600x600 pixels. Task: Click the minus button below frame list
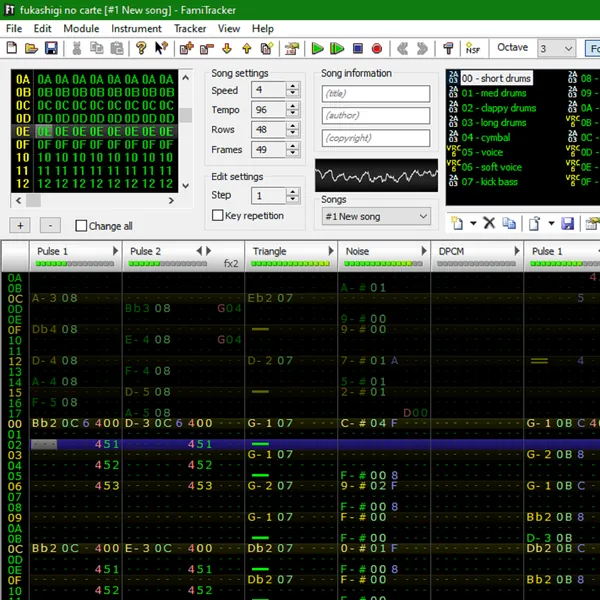click(50, 226)
